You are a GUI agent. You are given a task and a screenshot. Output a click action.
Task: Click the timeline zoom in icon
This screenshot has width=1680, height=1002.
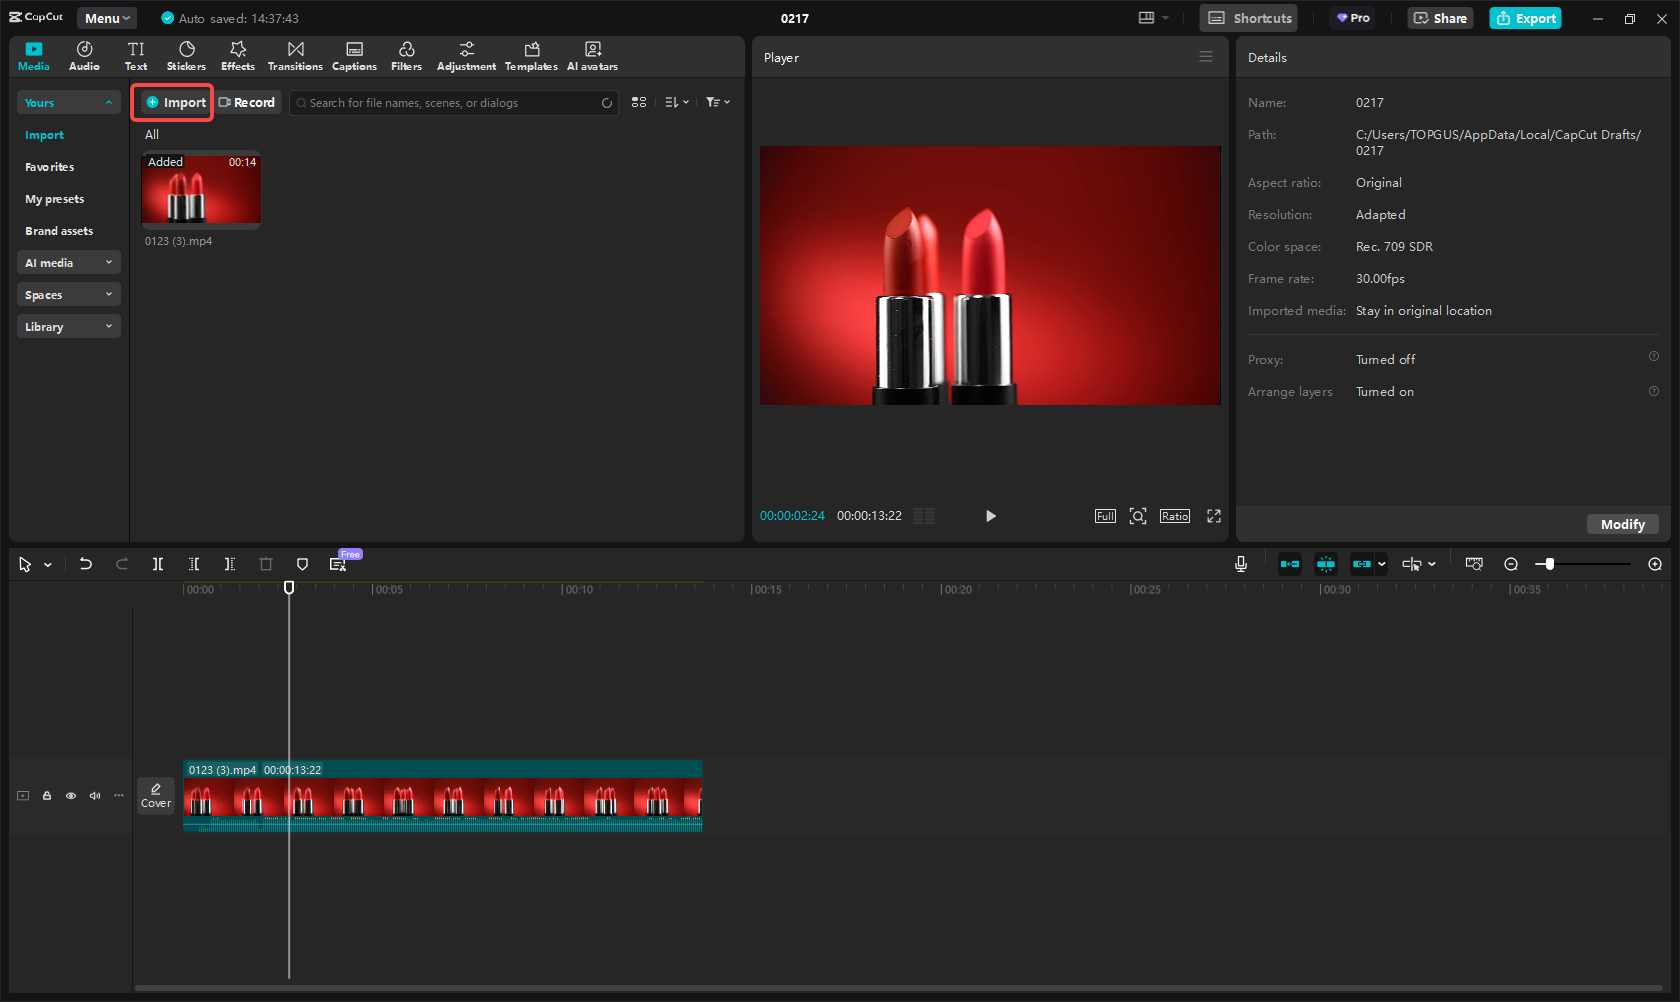(1655, 564)
